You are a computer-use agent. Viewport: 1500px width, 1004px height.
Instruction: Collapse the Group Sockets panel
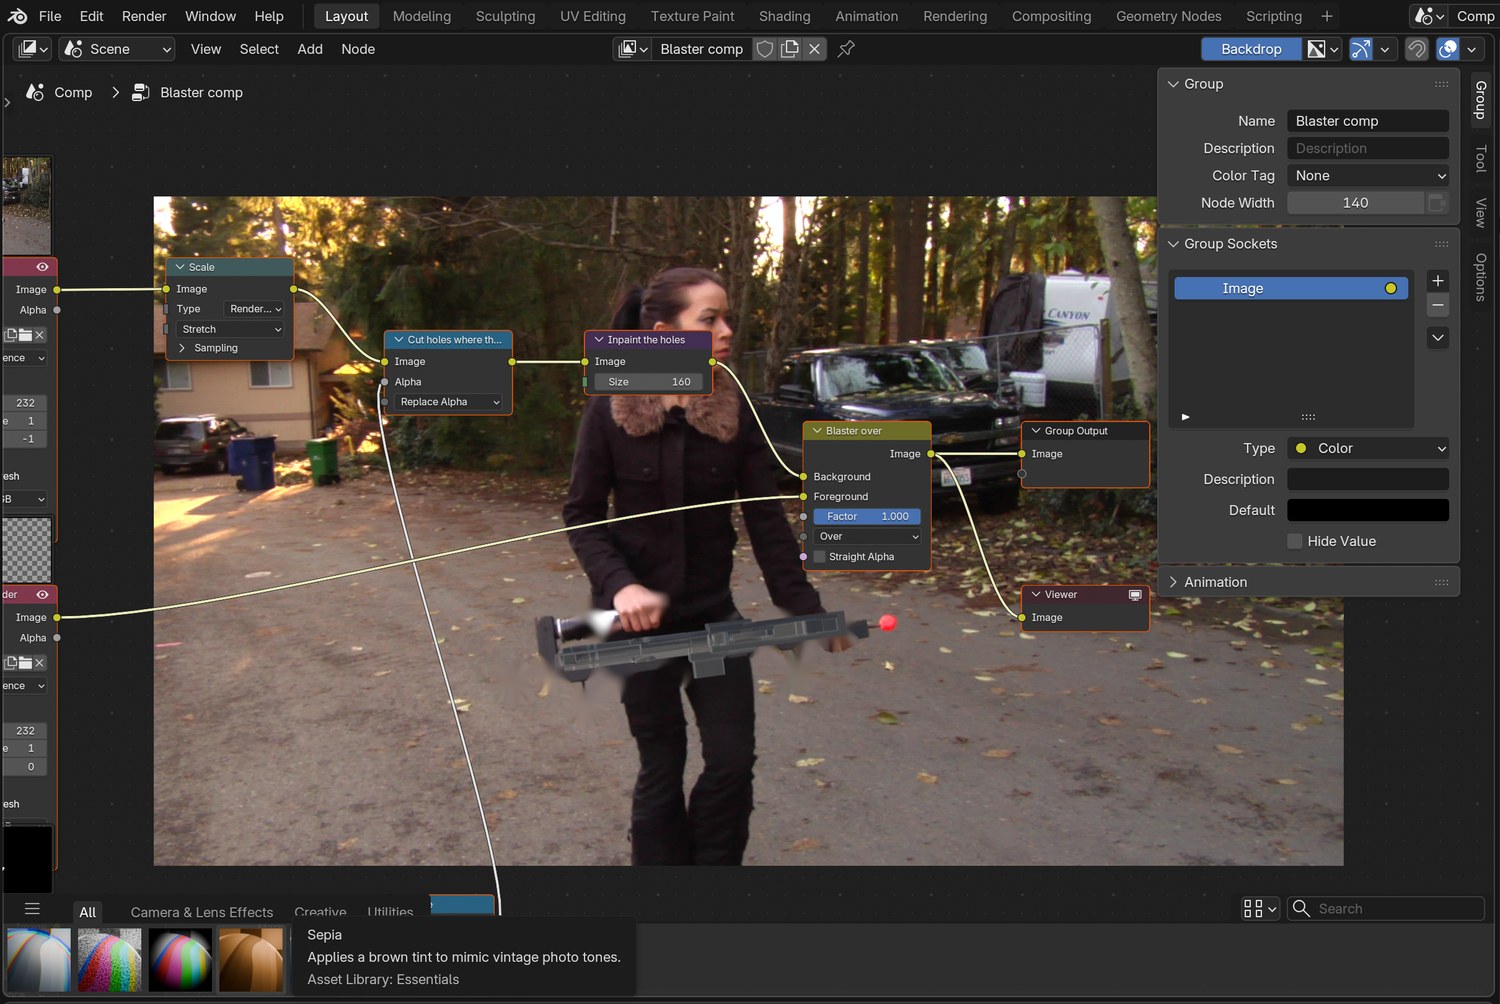(1173, 244)
